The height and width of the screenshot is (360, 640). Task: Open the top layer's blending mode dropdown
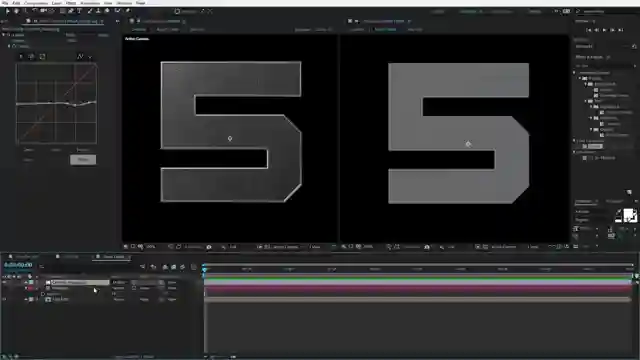coord(120,282)
